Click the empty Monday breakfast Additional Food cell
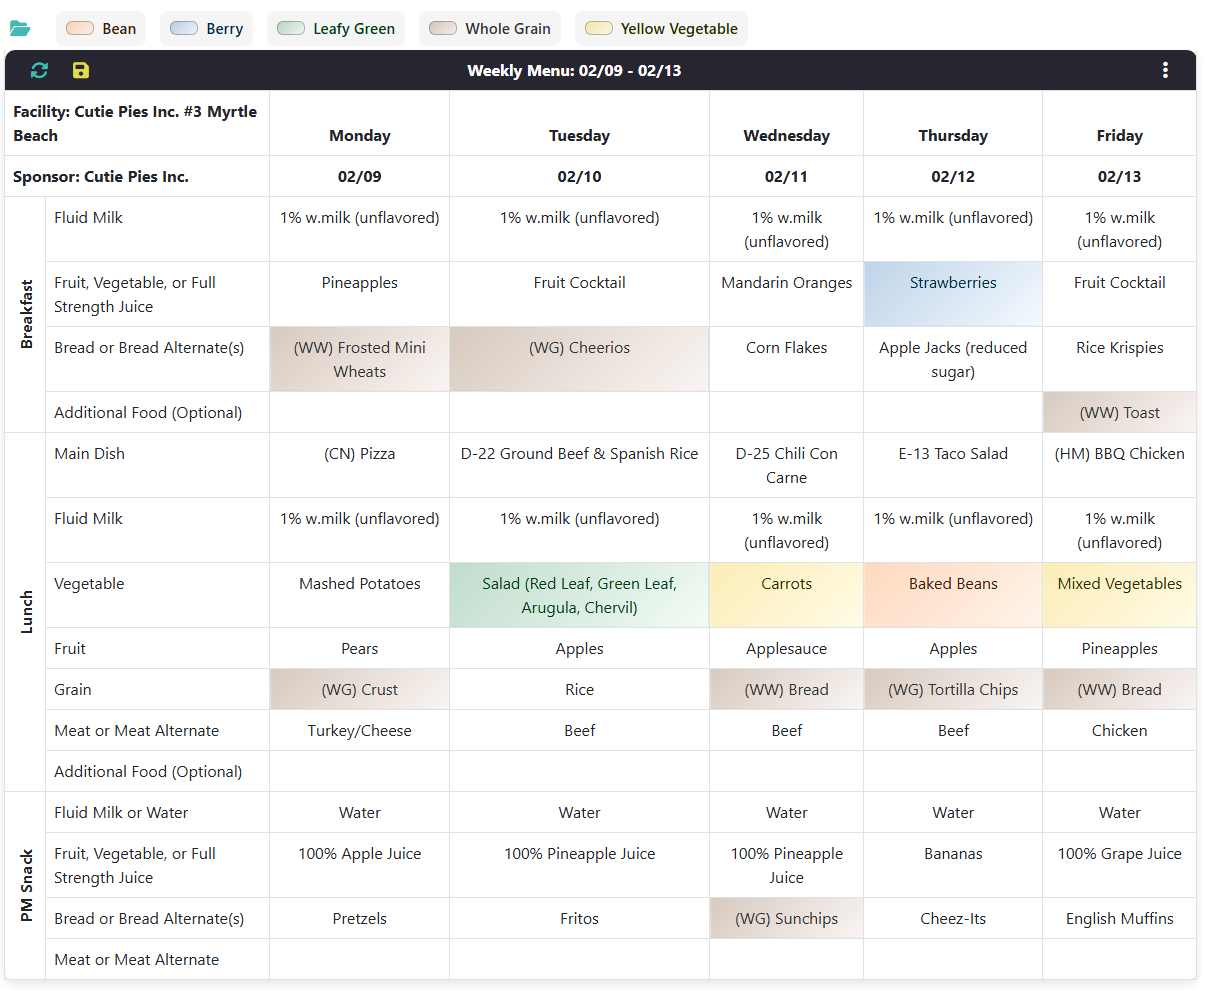 (x=359, y=412)
